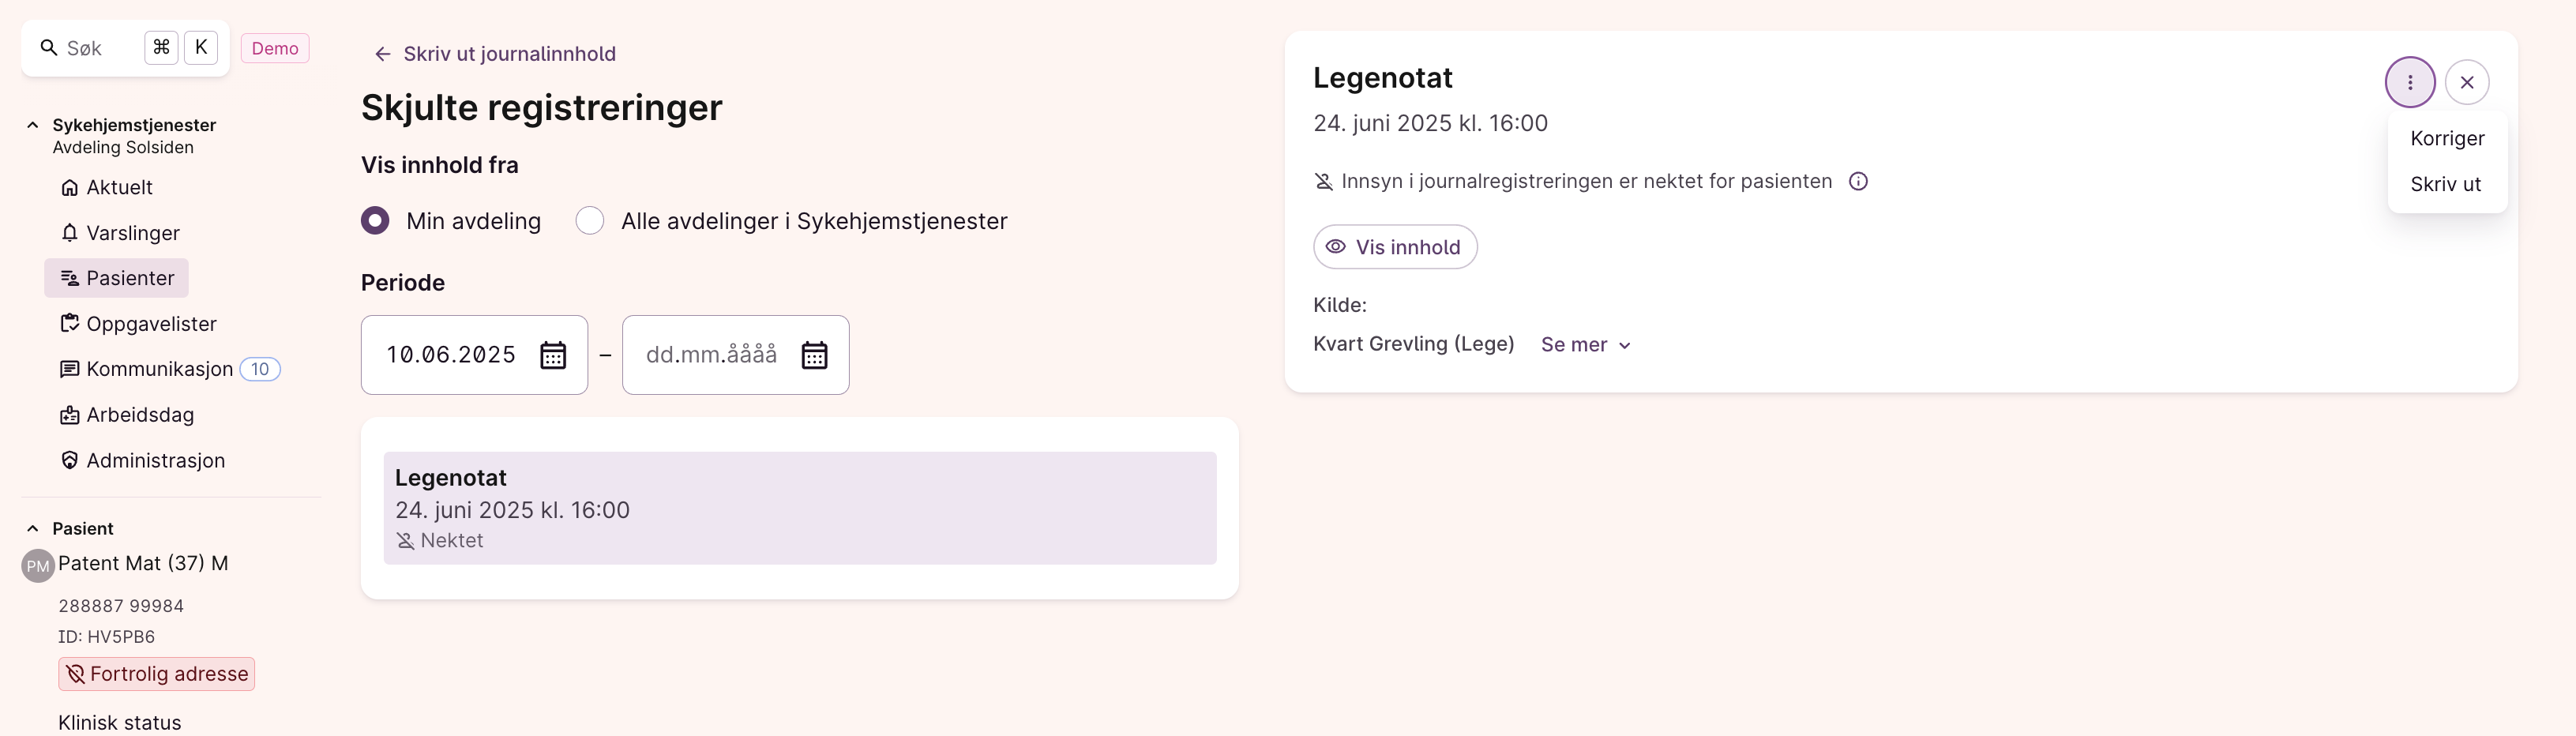Click the search magnifier icon
The width and height of the screenshot is (2576, 736).
(48, 47)
